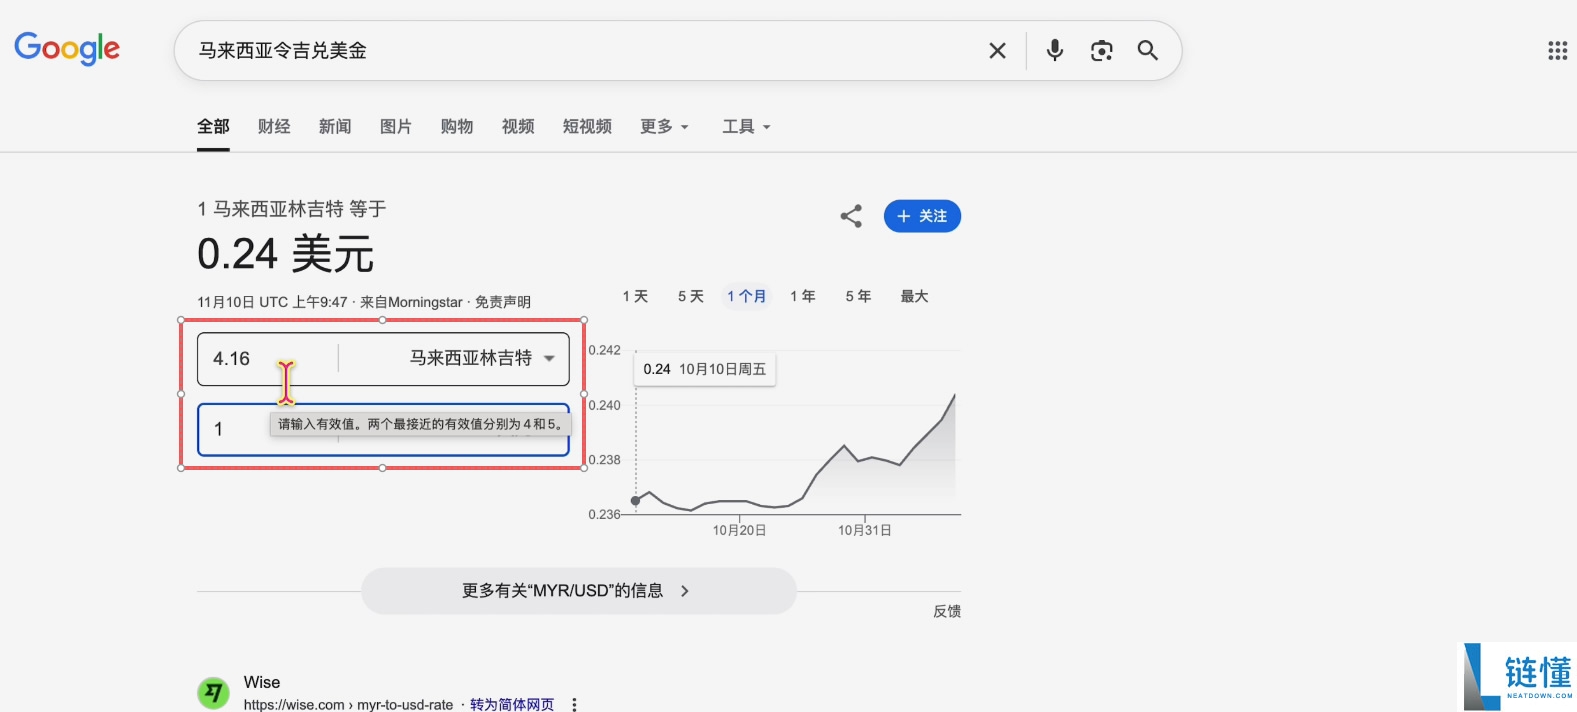Screen dimensions: 1577x712
Task: Open Wise search result title
Action: pyautogui.click(x=262, y=682)
